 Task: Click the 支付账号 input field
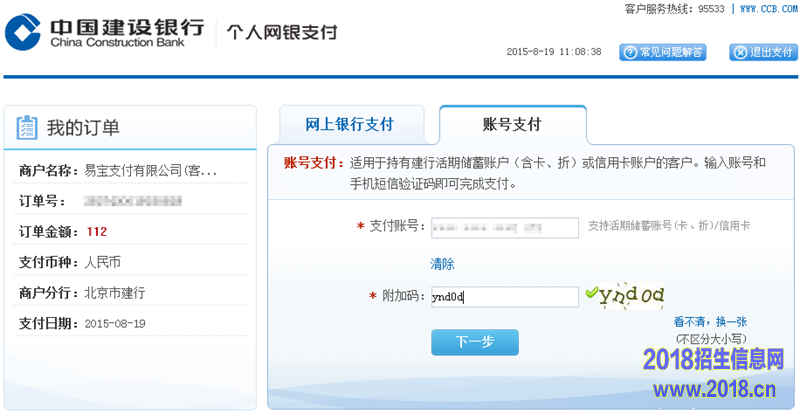click(x=504, y=227)
